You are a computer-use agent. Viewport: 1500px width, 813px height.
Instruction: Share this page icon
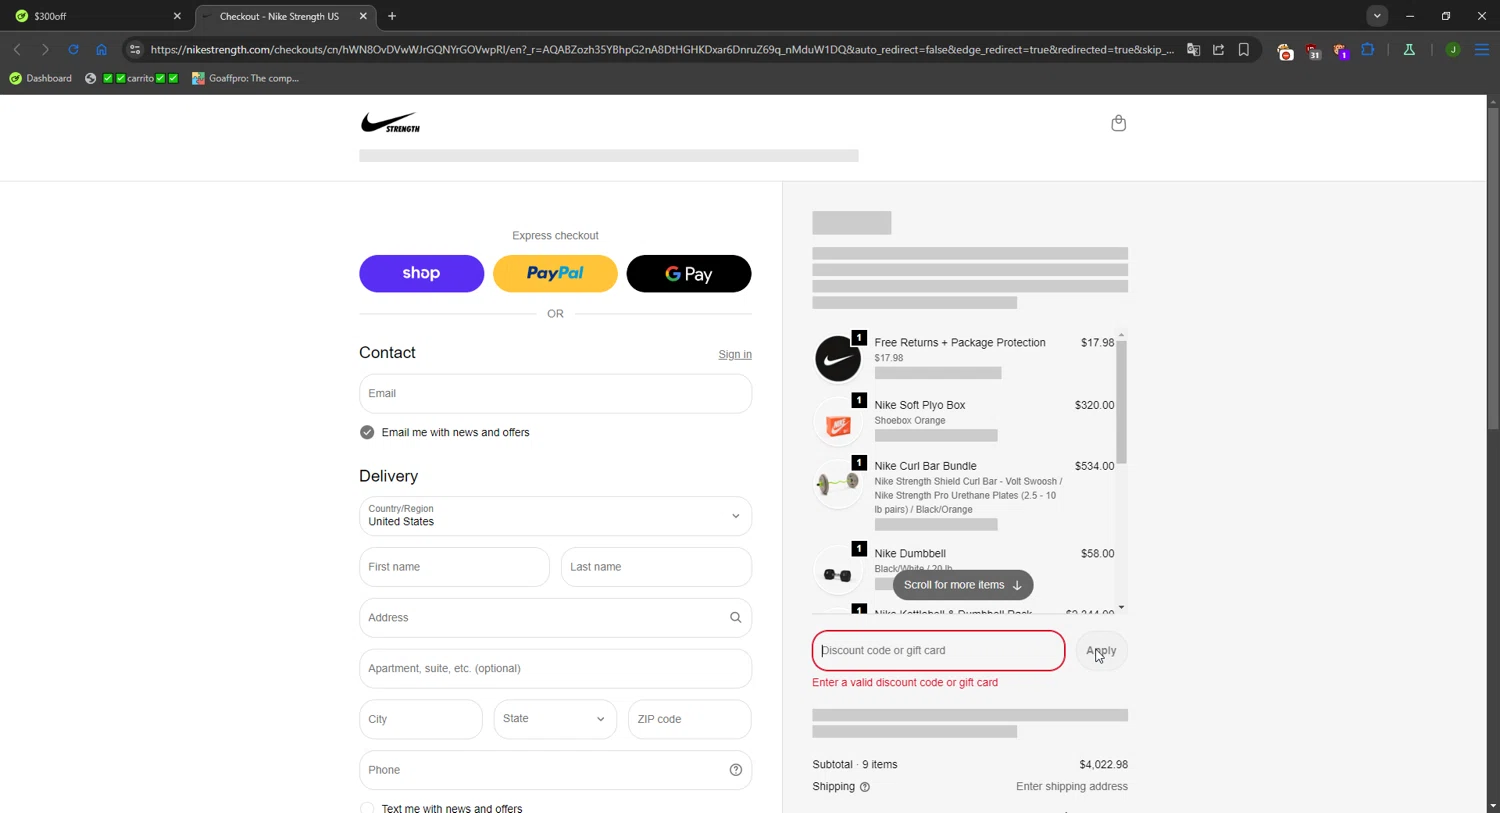pyautogui.click(x=1218, y=49)
